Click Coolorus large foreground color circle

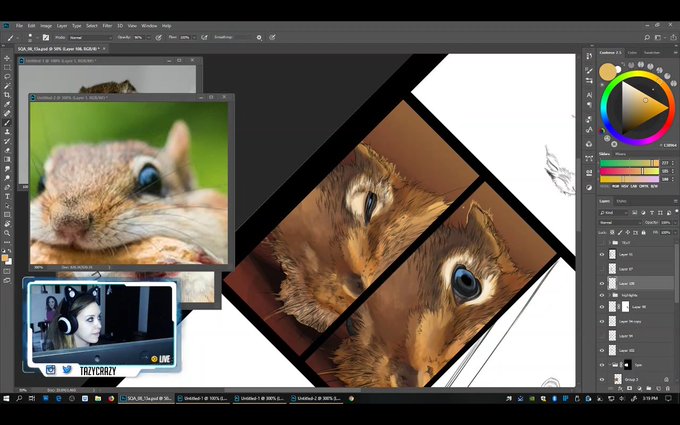[608, 72]
